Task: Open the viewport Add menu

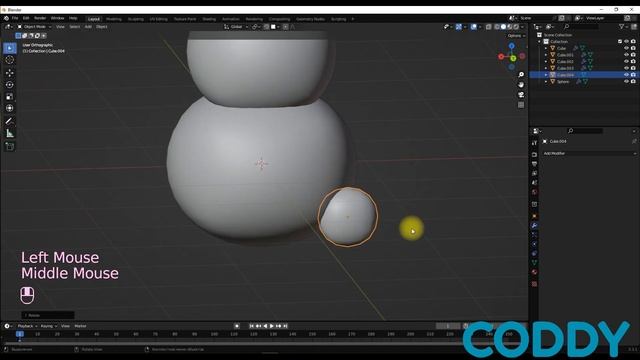Action: (x=88, y=27)
